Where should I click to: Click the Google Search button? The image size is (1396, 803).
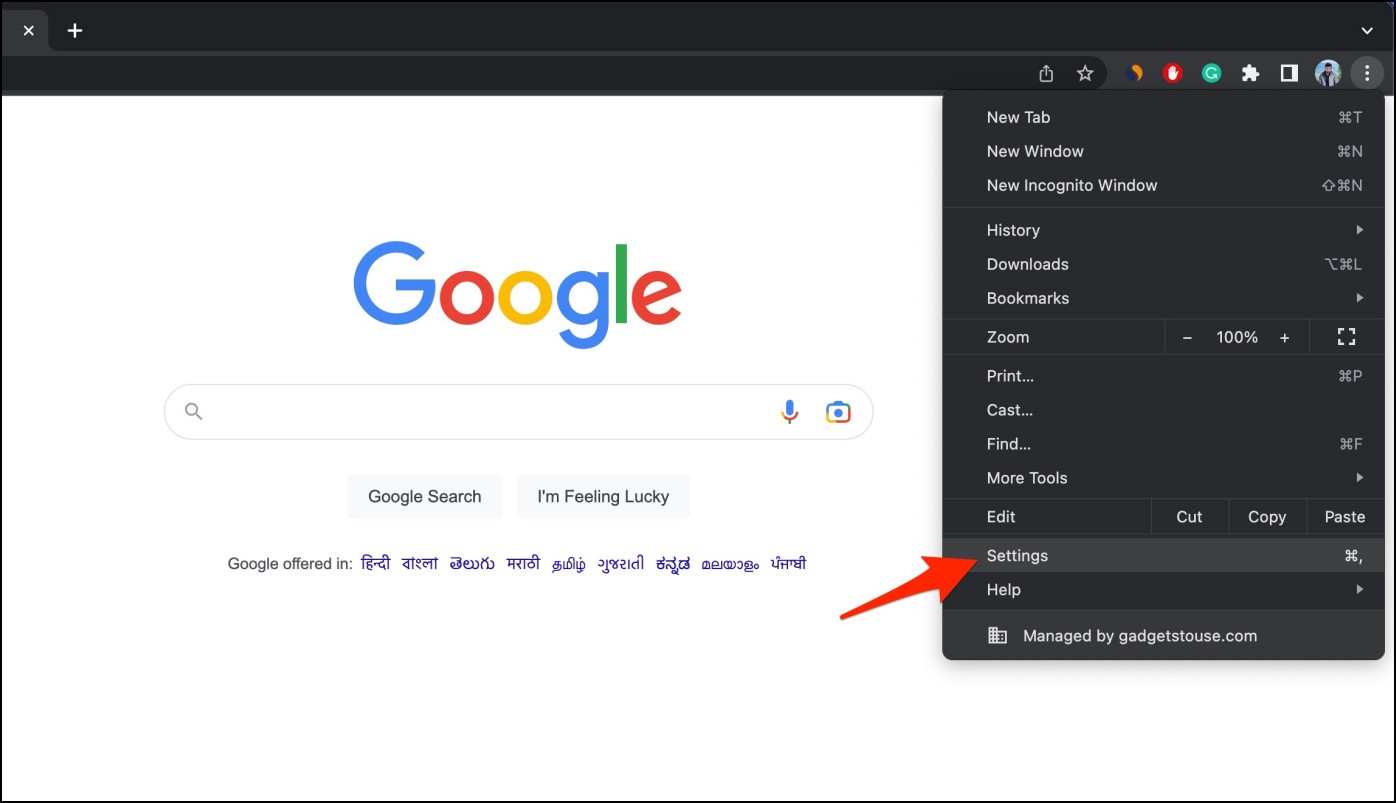(x=424, y=497)
